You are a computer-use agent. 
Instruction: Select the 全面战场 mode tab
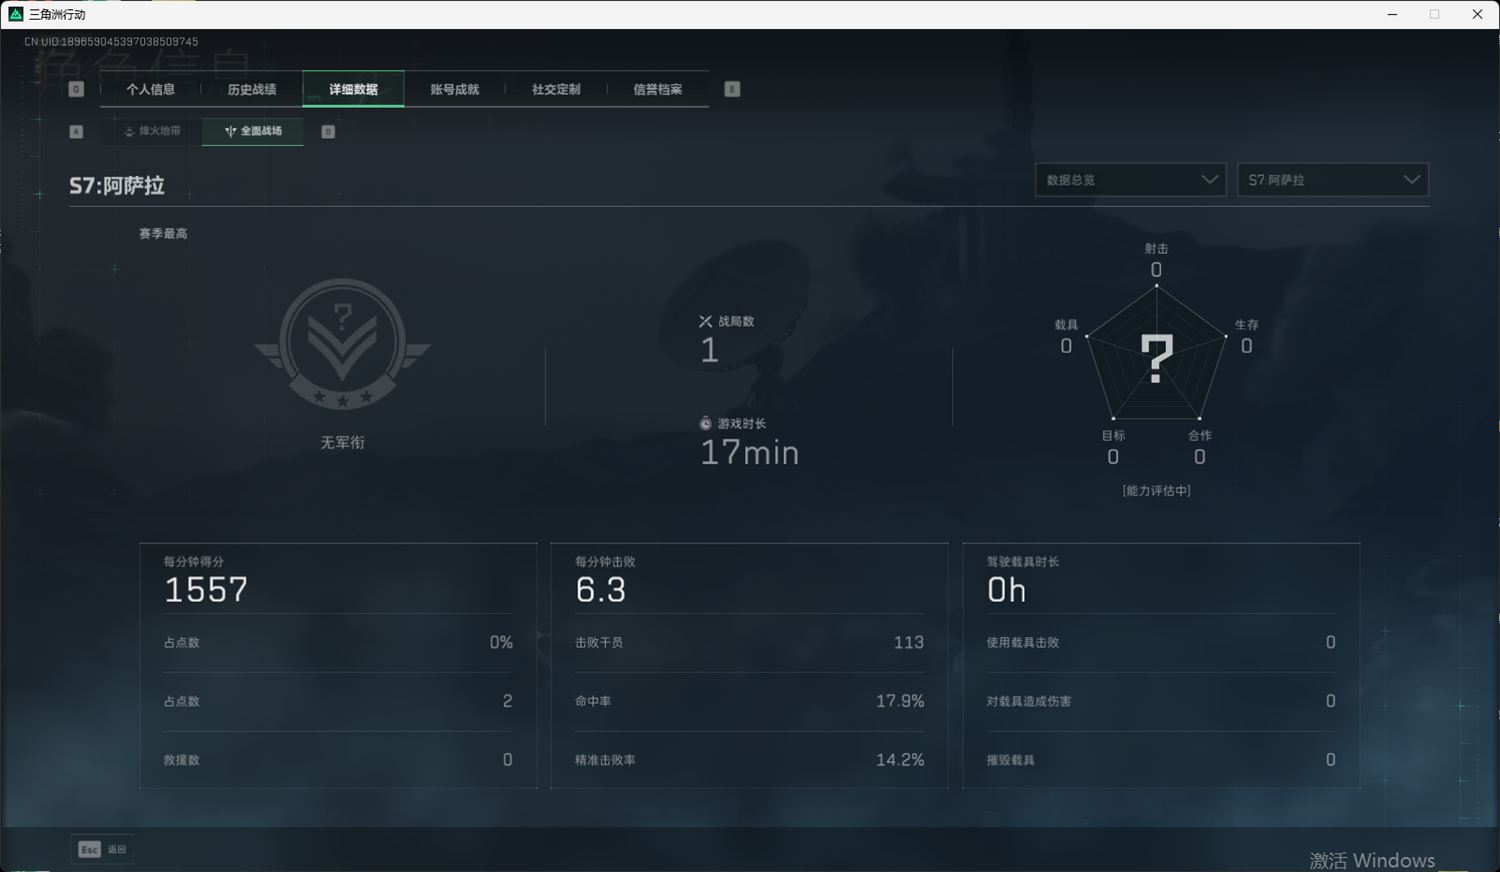tap(253, 131)
